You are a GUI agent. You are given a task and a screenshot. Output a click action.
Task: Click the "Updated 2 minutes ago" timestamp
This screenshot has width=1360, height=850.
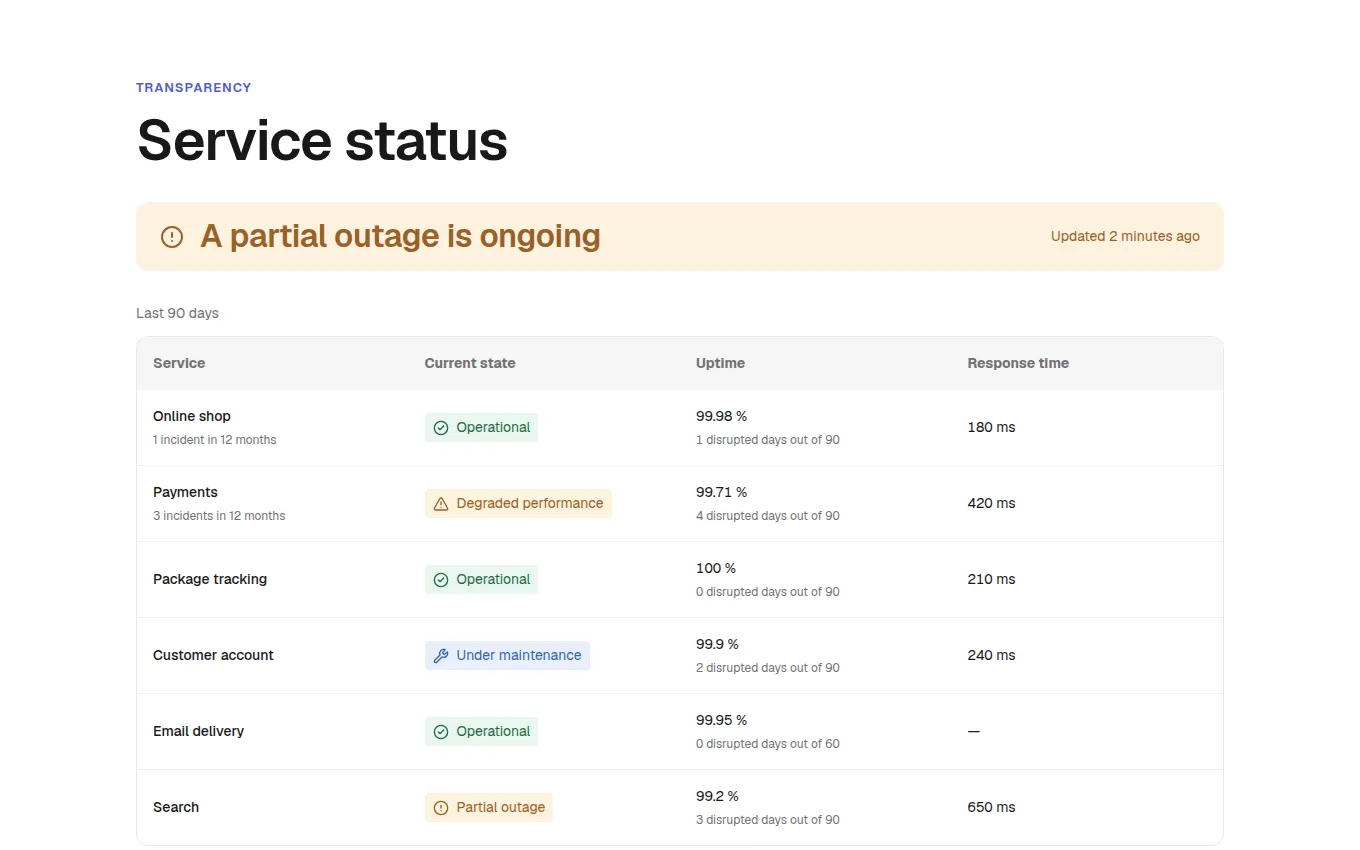tap(1125, 237)
